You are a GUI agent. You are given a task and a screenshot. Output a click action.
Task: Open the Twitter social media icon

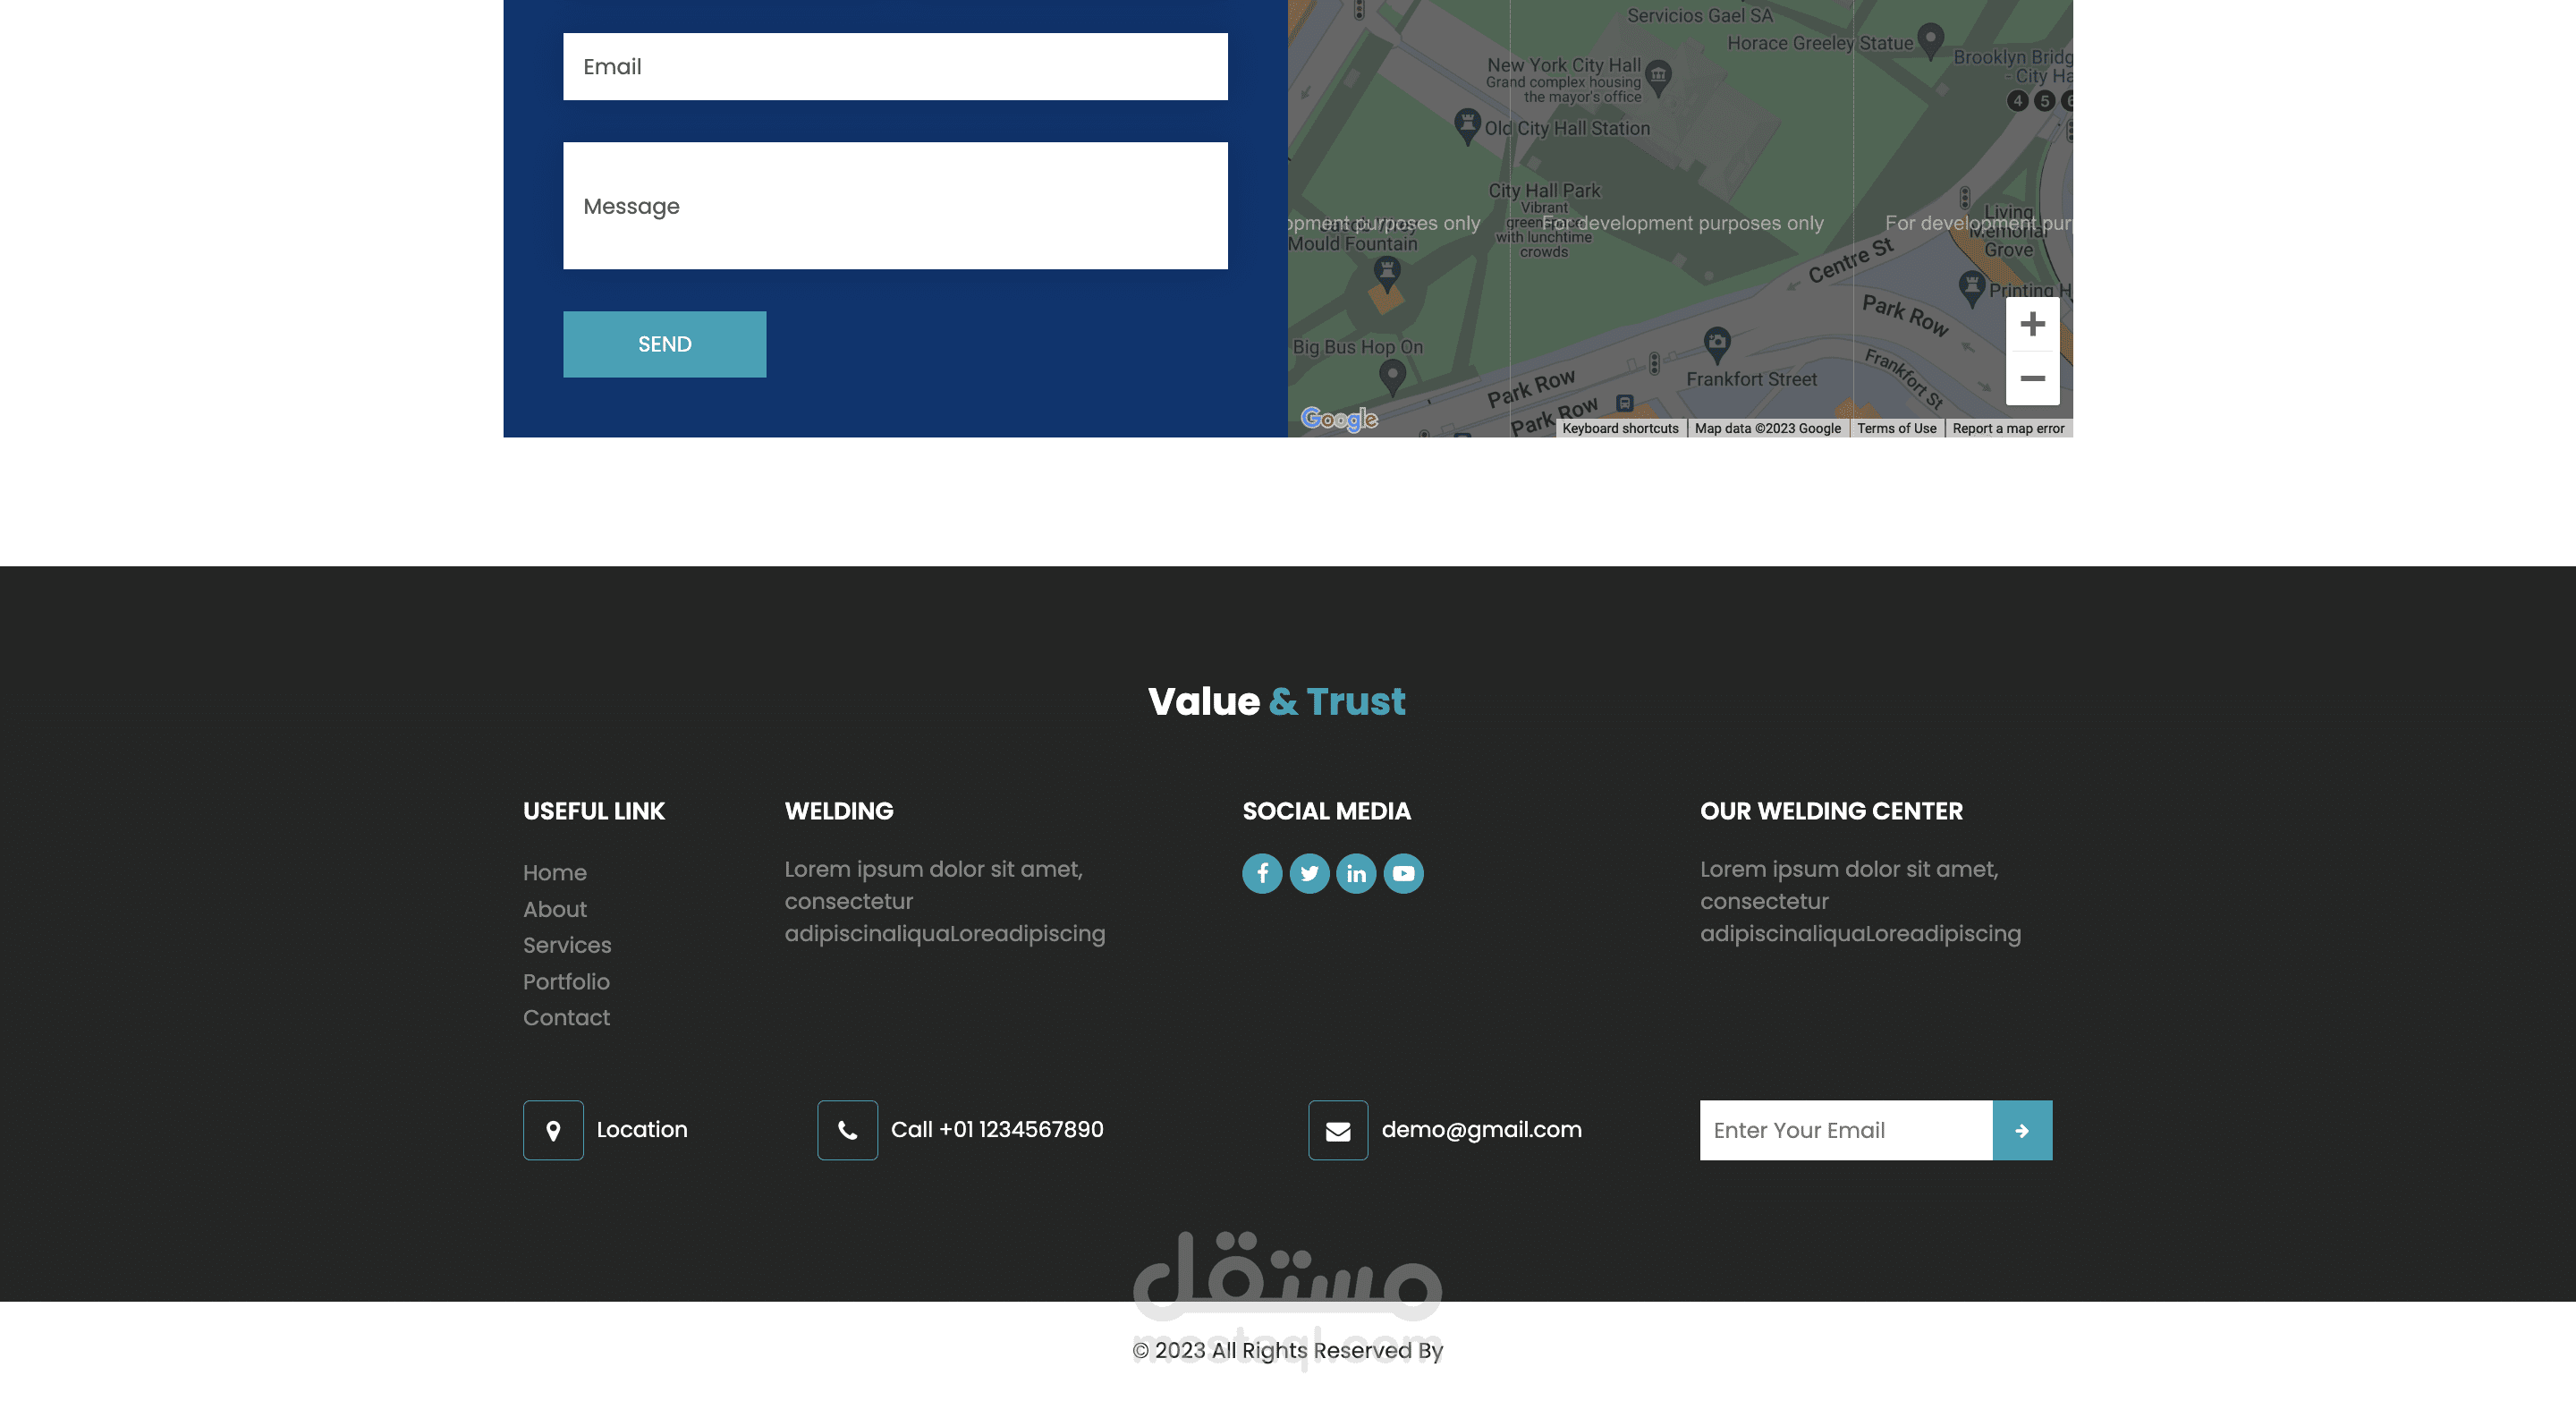[1309, 873]
